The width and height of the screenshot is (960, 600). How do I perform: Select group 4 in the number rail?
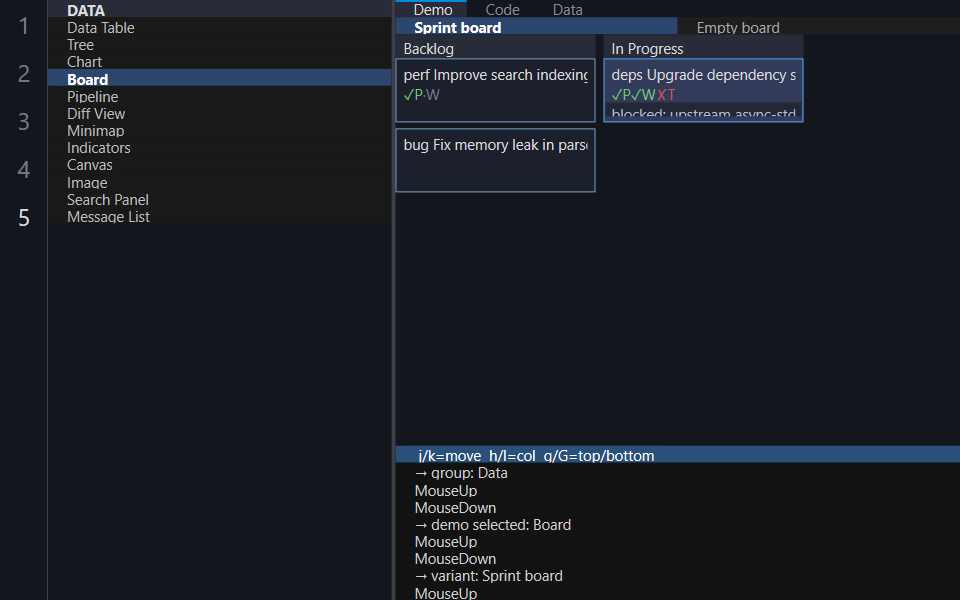coord(23,169)
